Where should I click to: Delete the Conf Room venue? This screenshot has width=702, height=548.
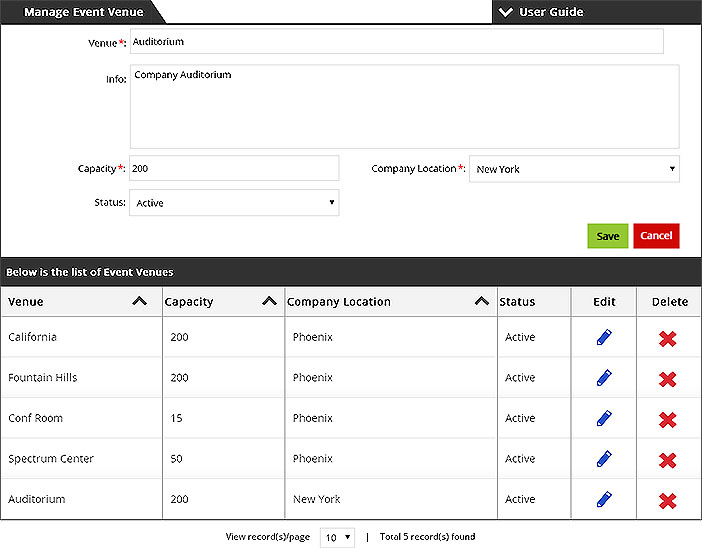pos(668,420)
